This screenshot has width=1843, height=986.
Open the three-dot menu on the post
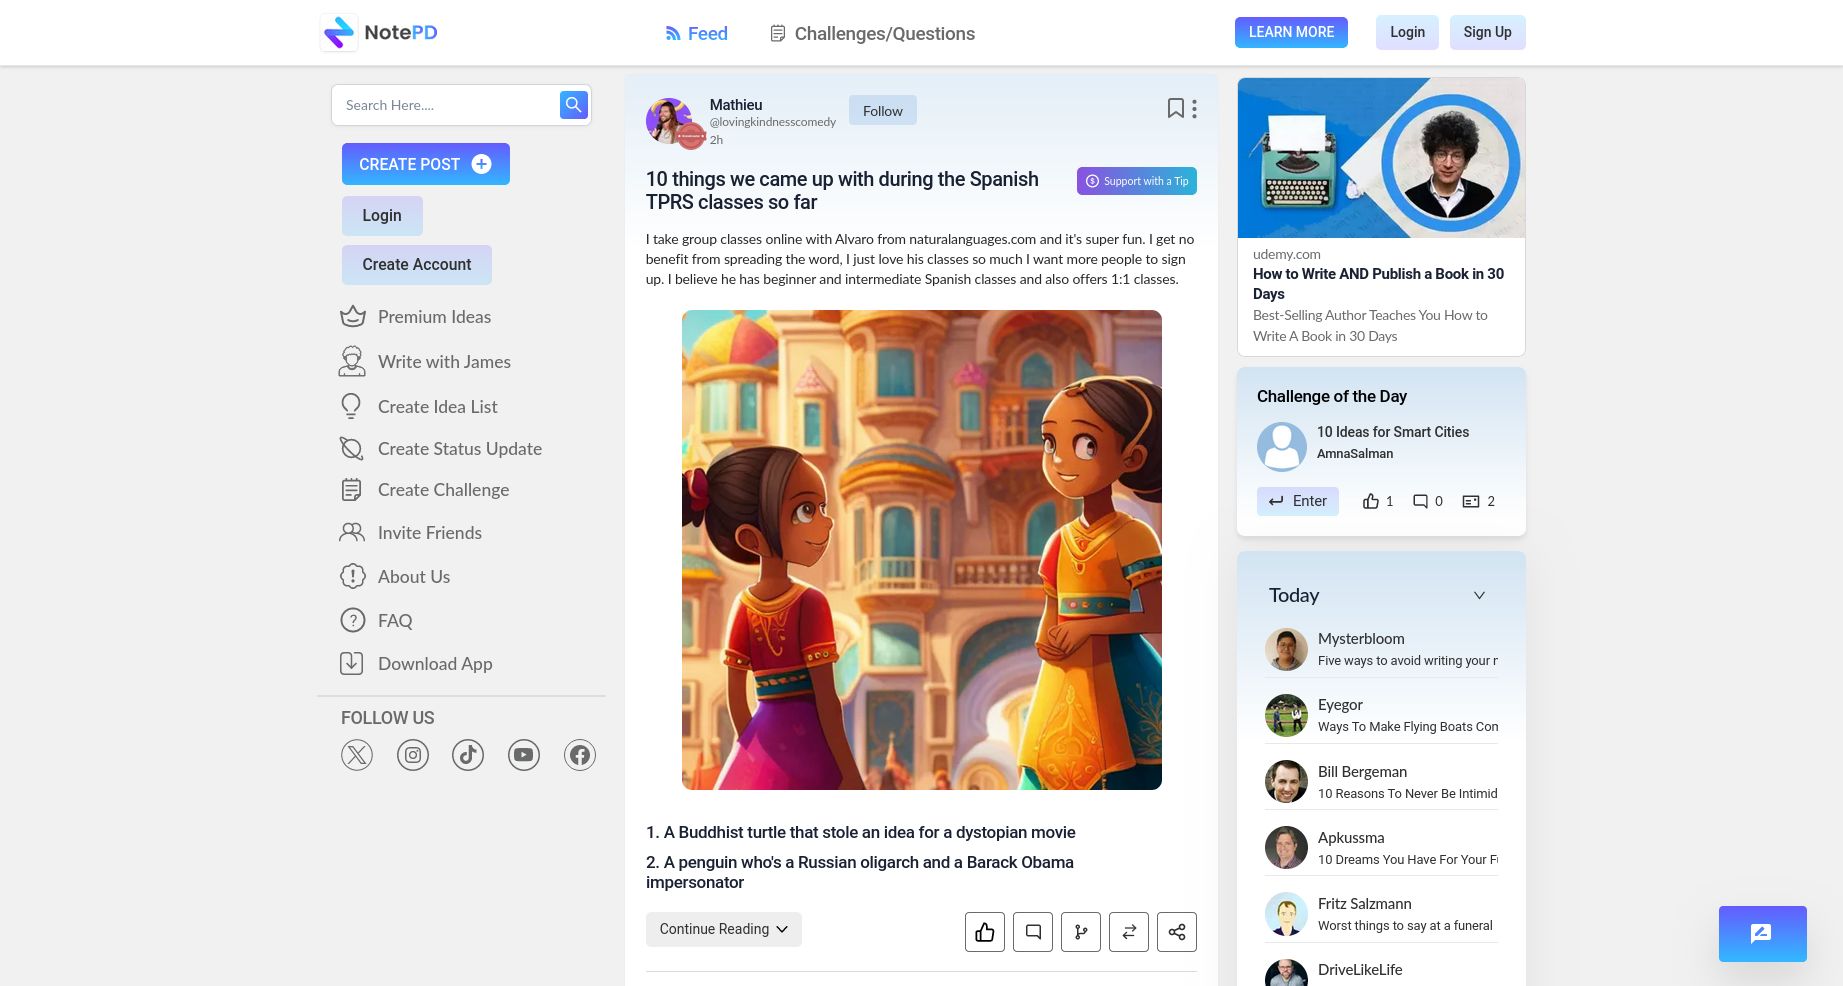coord(1192,108)
